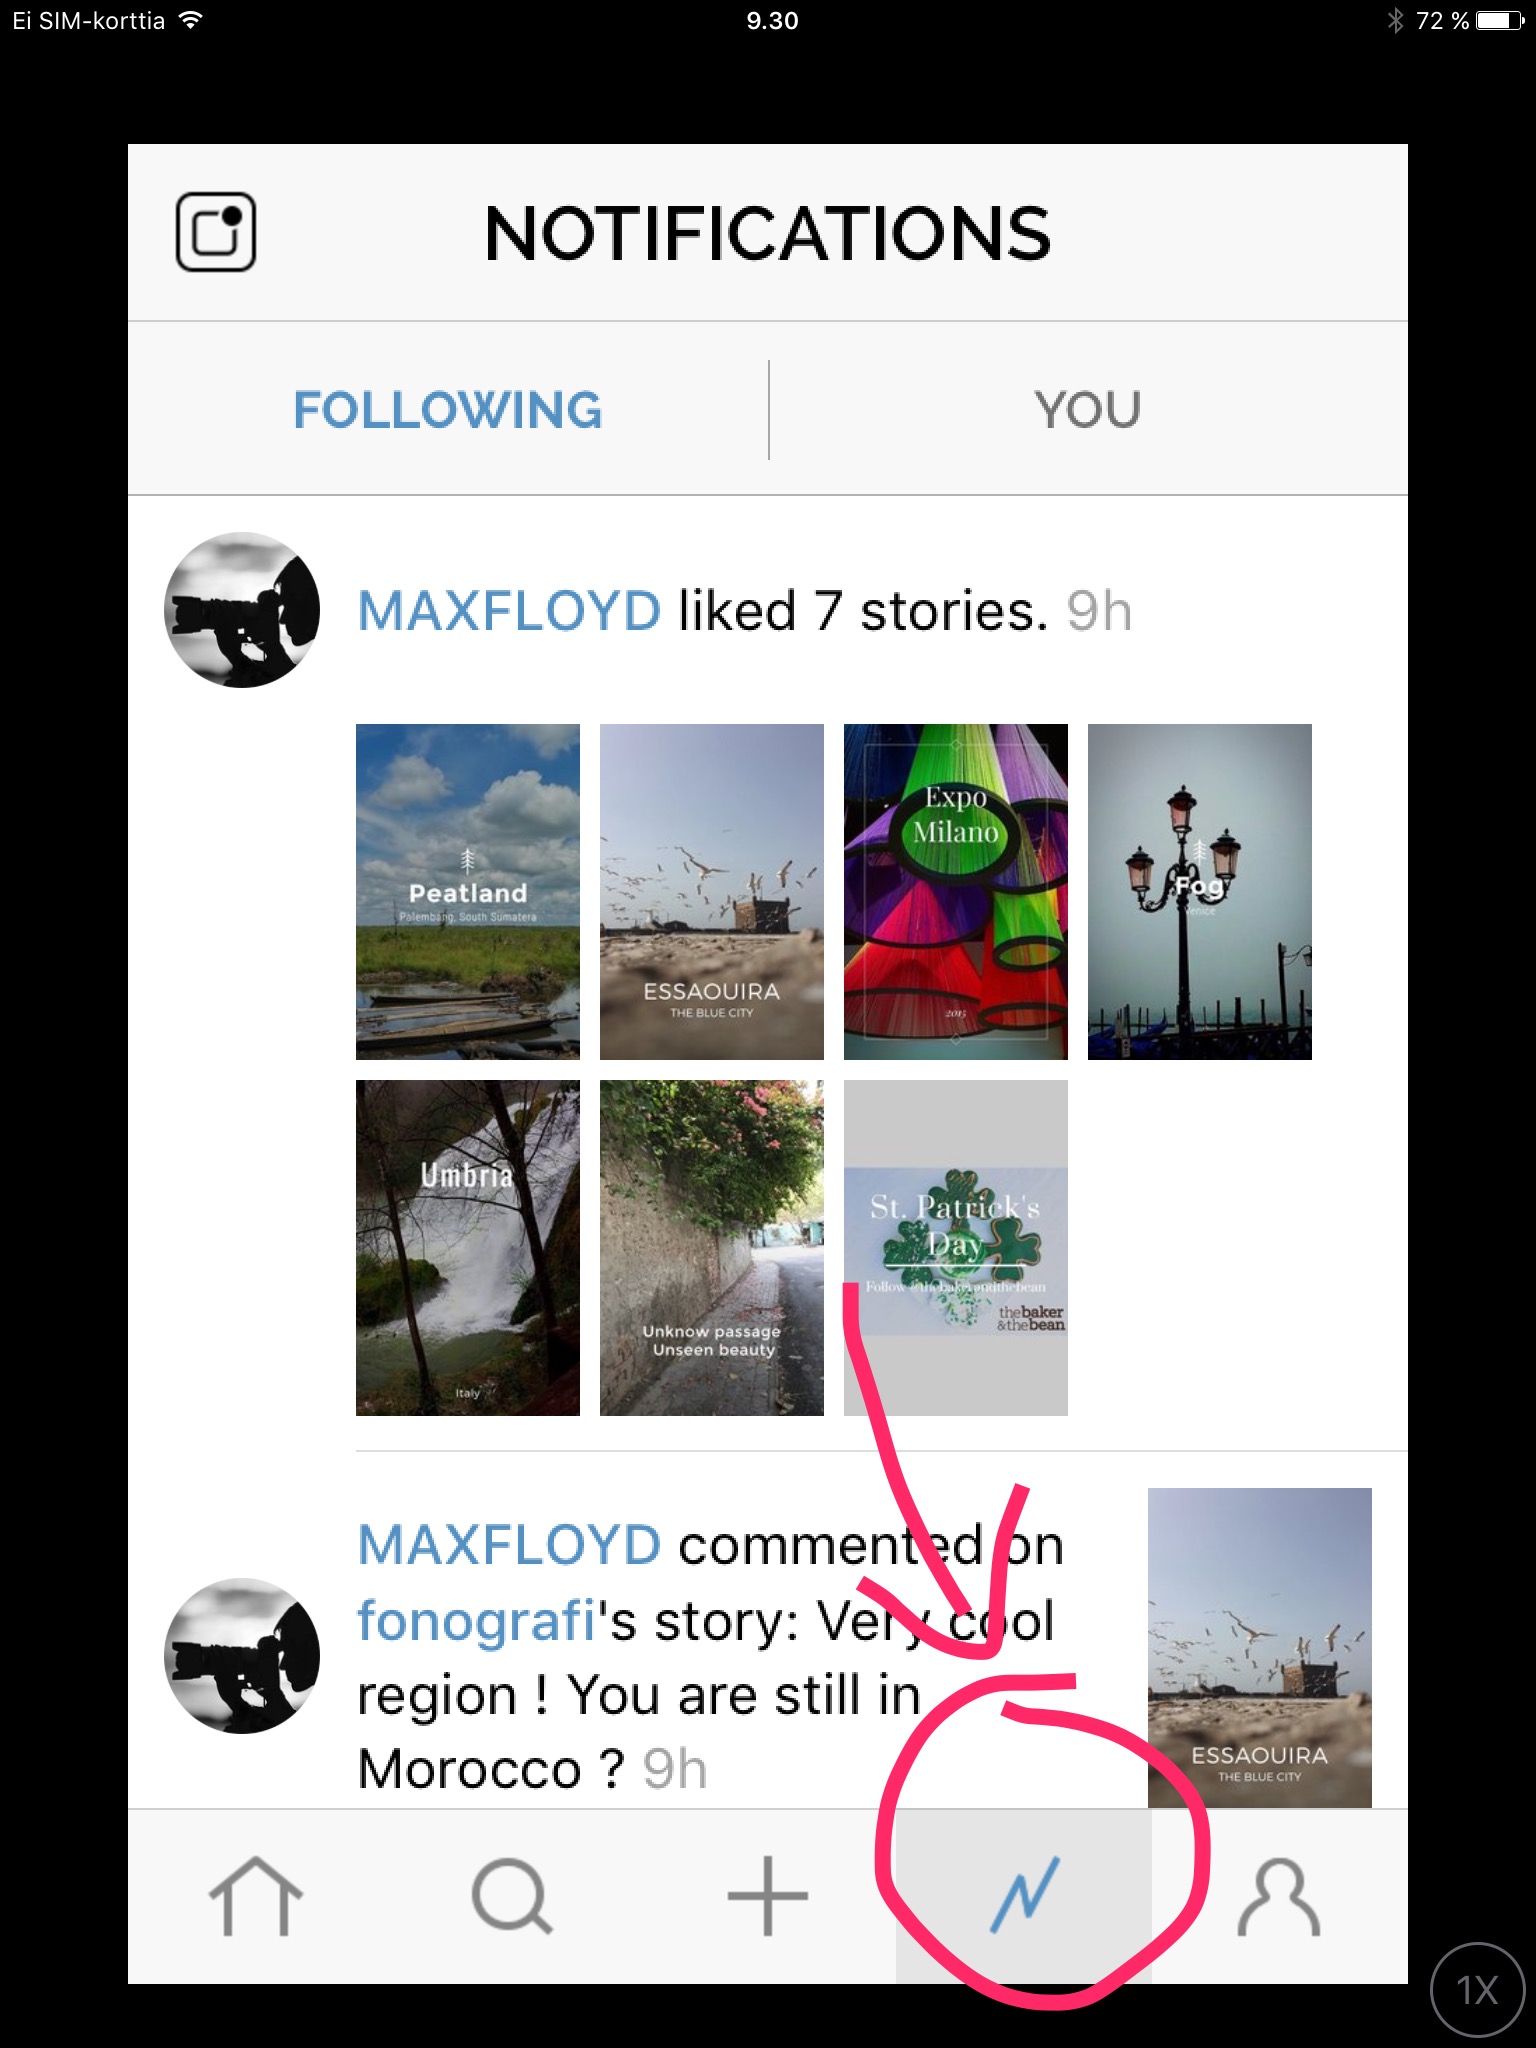This screenshot has width=1536, height=2048.
Task: Switch to the FOLLOWING tab
Action: [x=448, y=410]
